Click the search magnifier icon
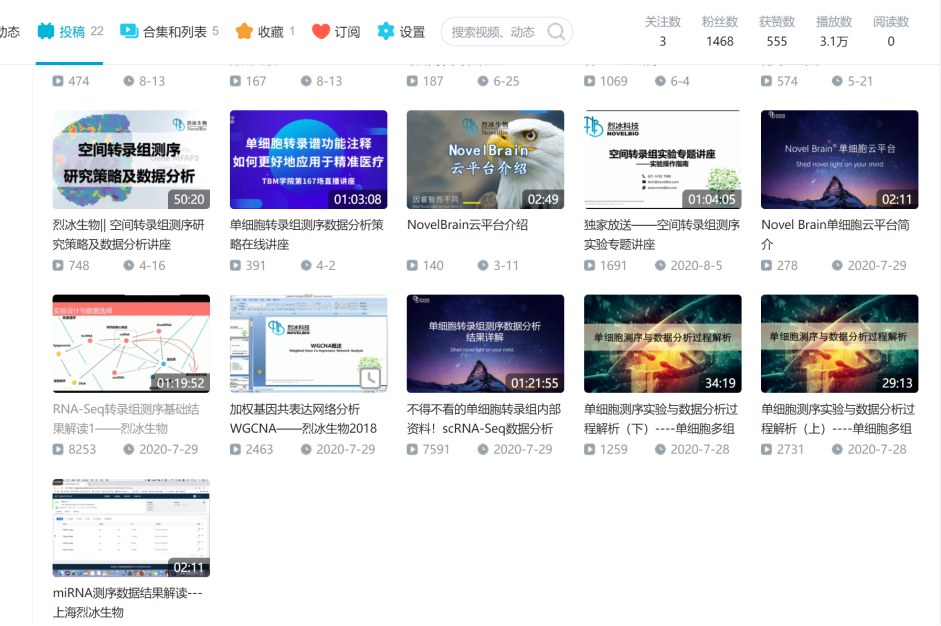 pyautogui.click(x=556, y=32)
